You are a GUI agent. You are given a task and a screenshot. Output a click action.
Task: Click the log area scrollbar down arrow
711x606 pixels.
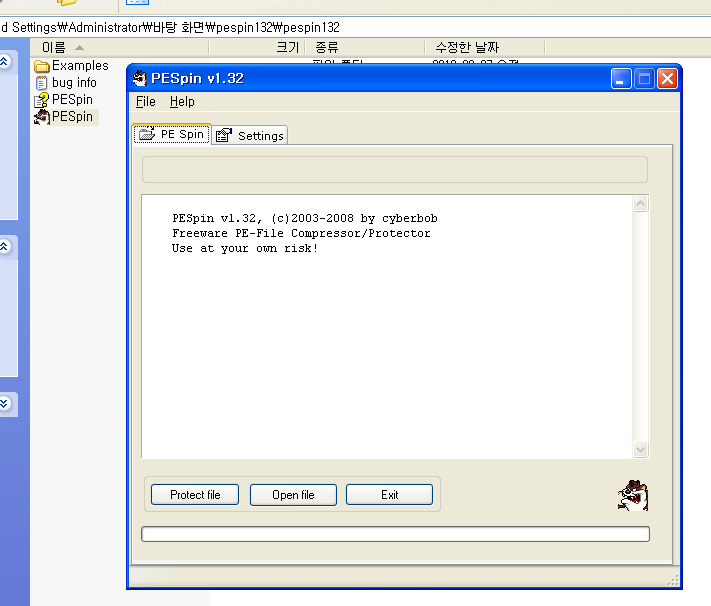[x=641, y=450]
